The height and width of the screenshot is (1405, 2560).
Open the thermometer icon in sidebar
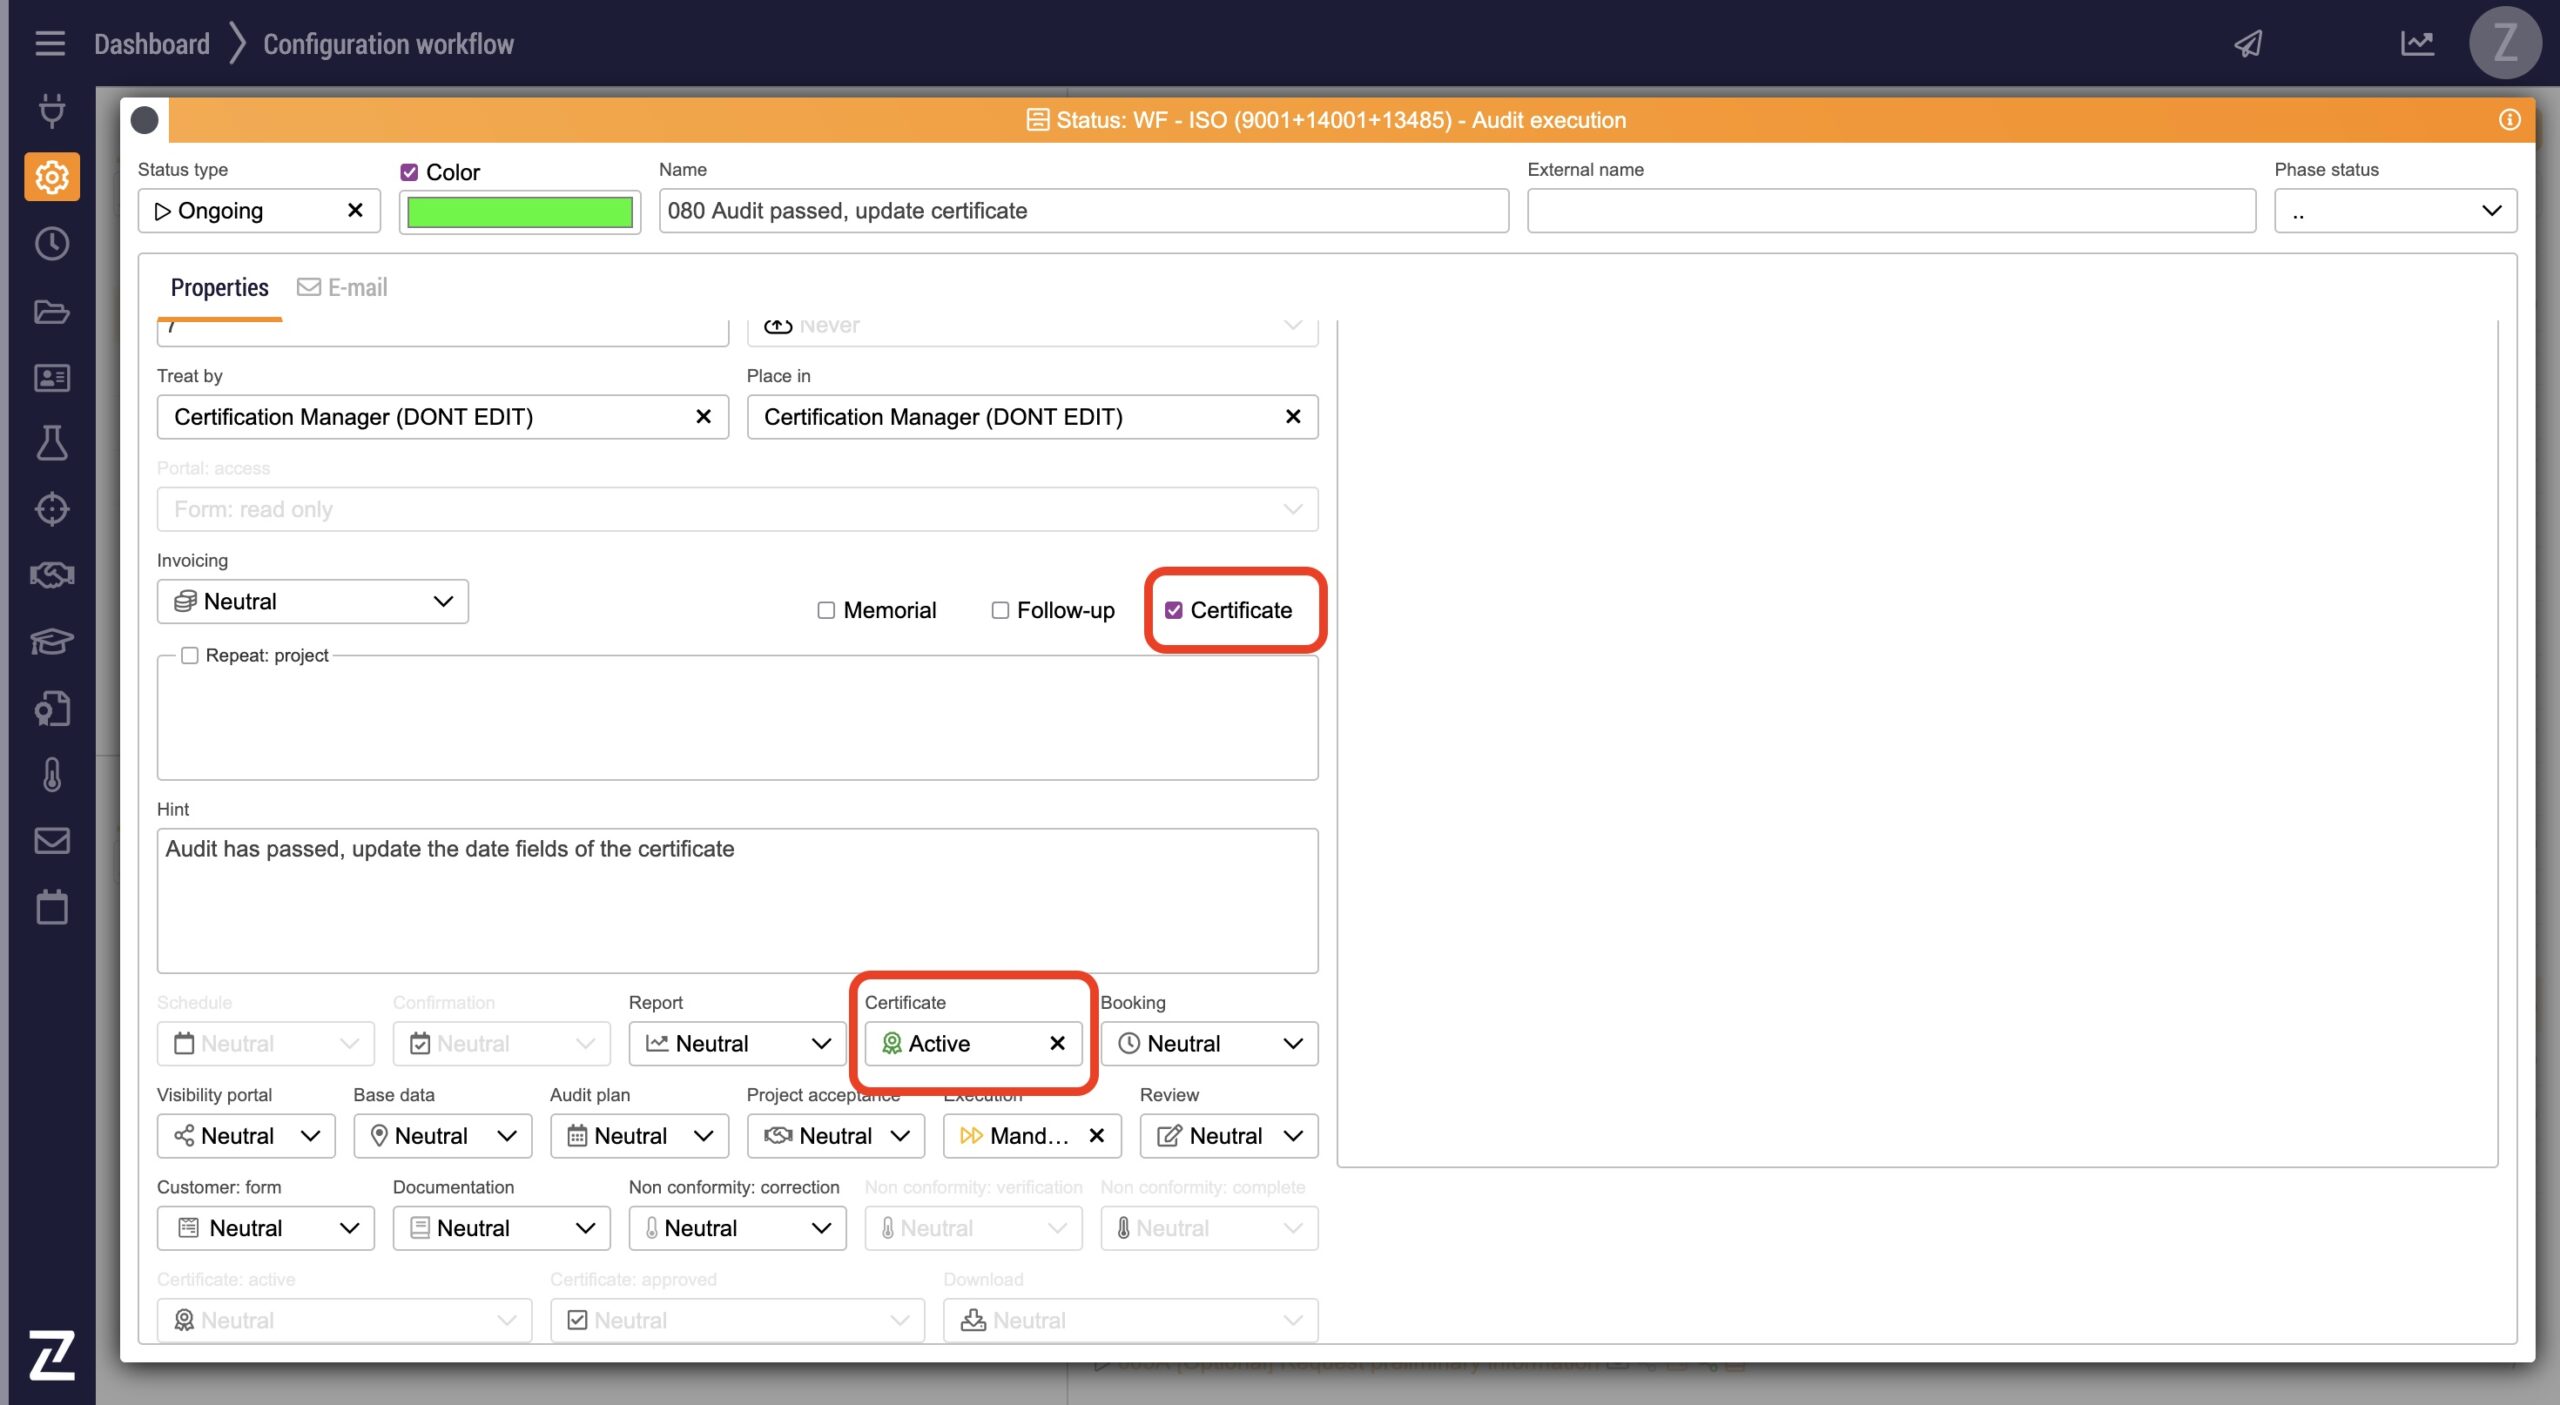pyautogui.click(x=52, y=774)
